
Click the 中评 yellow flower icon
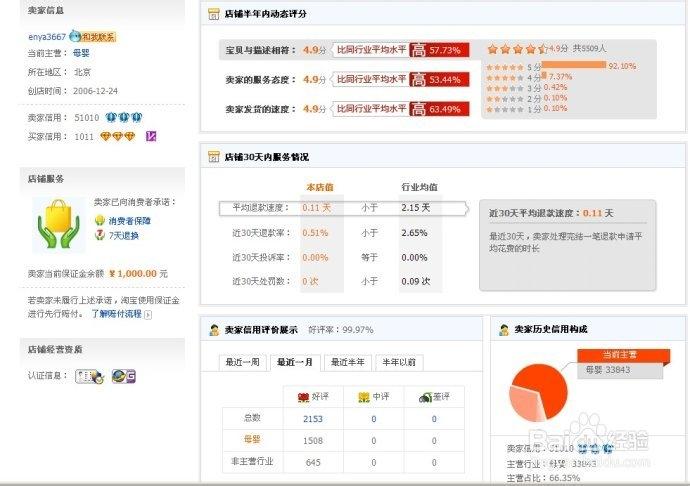364,398
